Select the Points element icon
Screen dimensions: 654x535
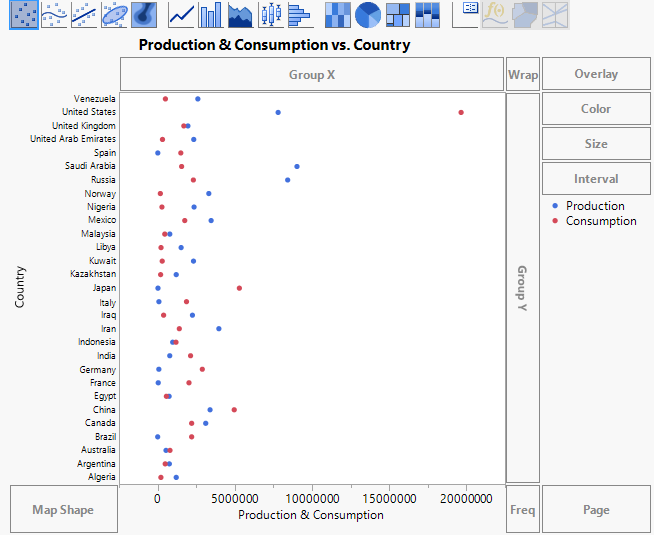coord(24,14)
